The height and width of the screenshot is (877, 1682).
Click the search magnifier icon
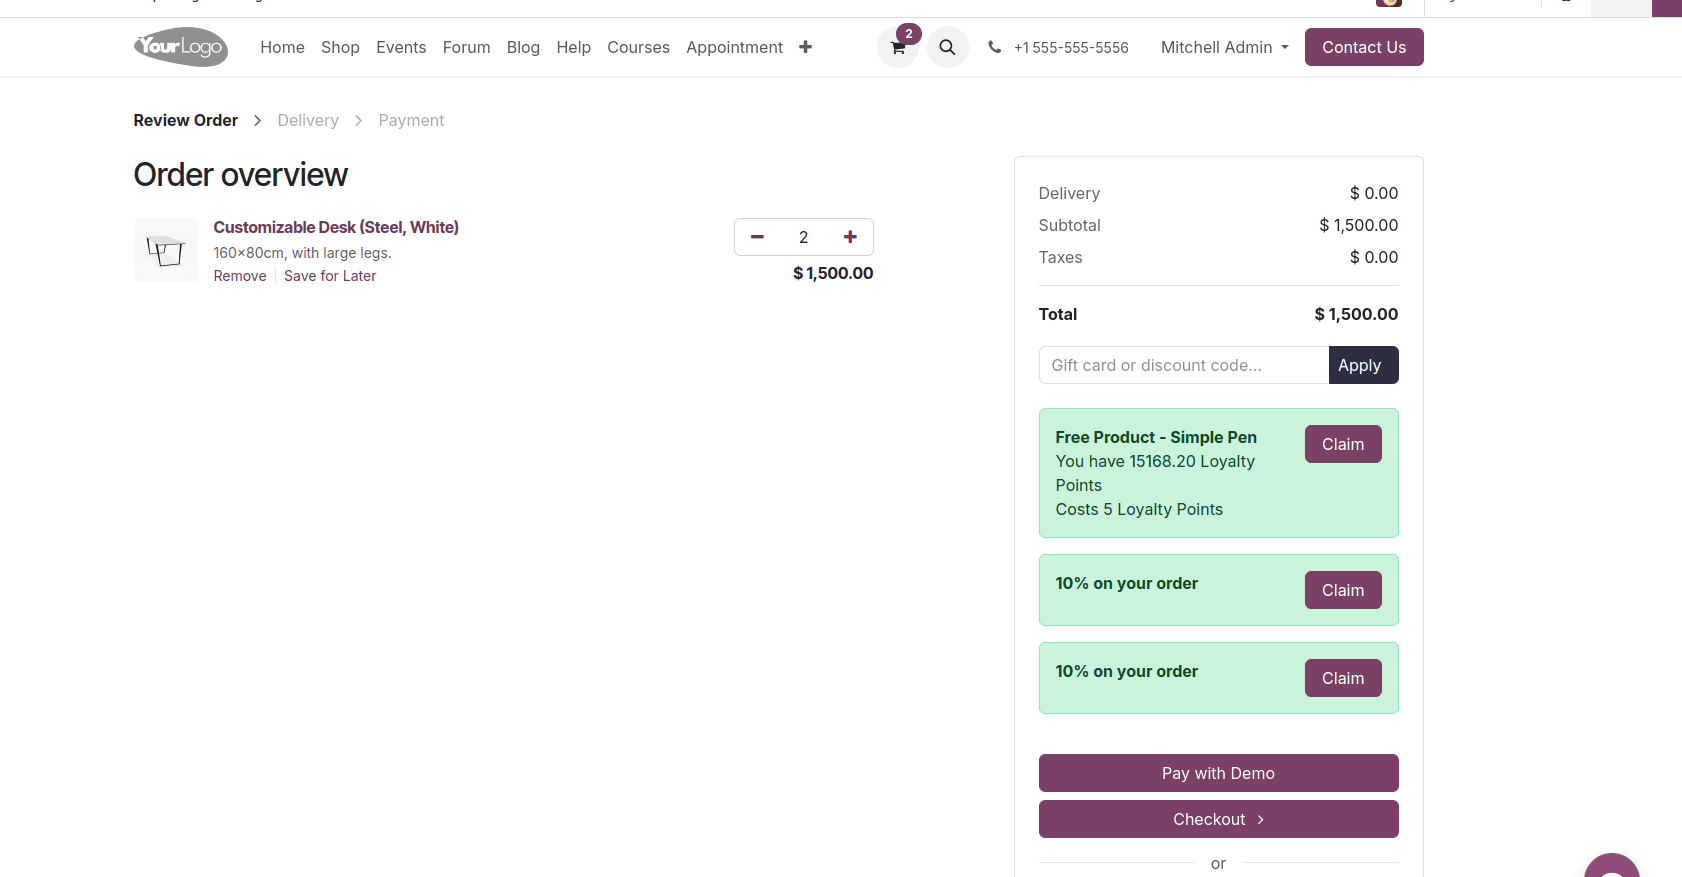click(x=947, y=47)
